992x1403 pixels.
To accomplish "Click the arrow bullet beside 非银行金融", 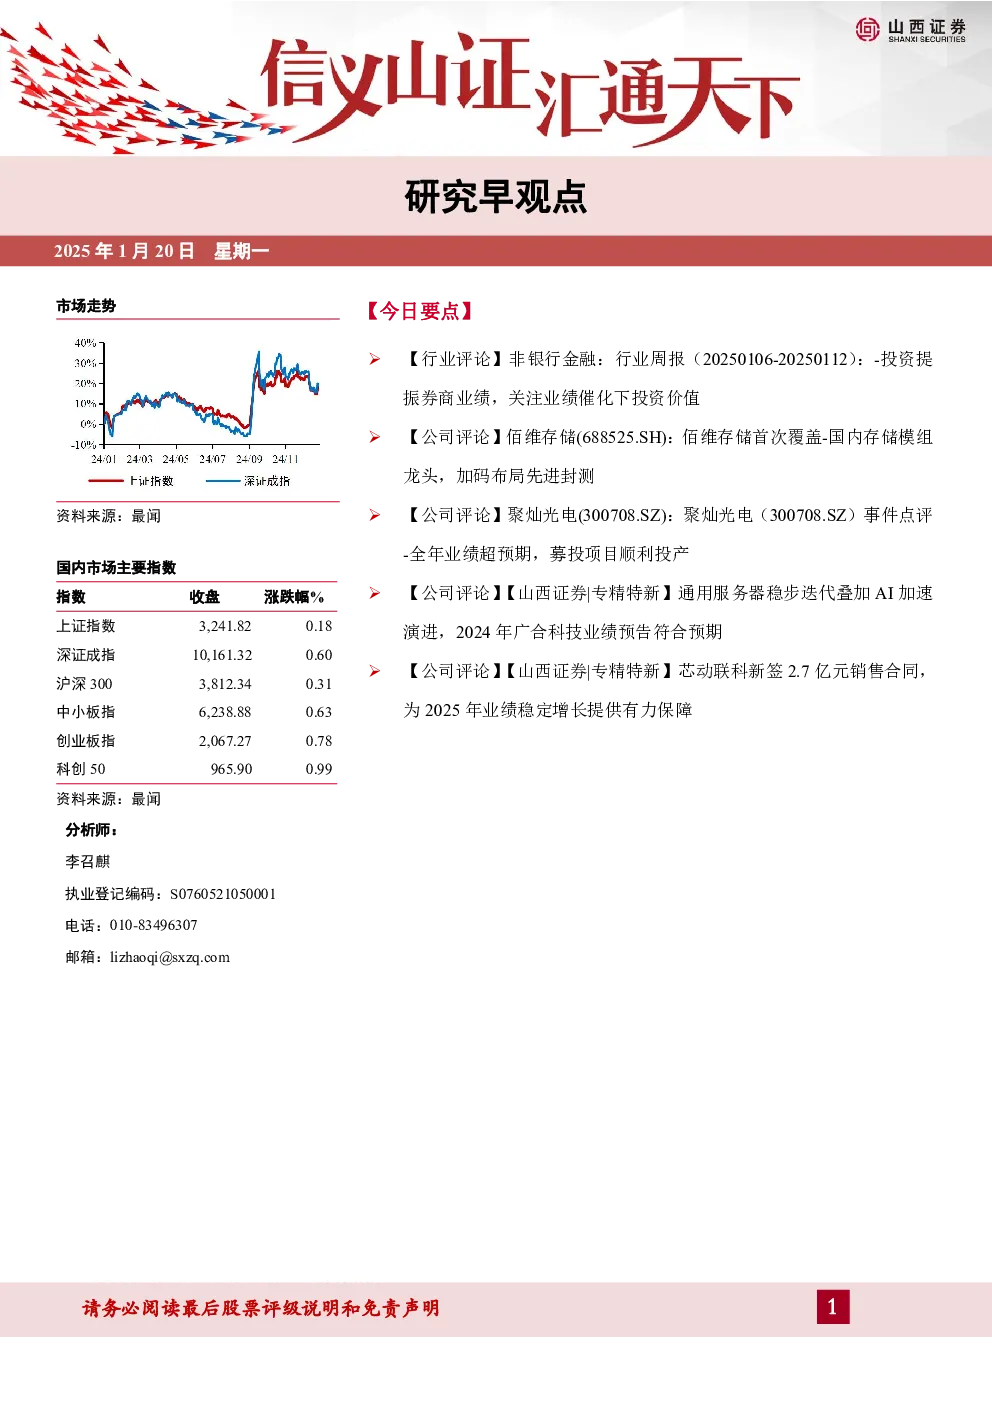I will tap(375, 359).
